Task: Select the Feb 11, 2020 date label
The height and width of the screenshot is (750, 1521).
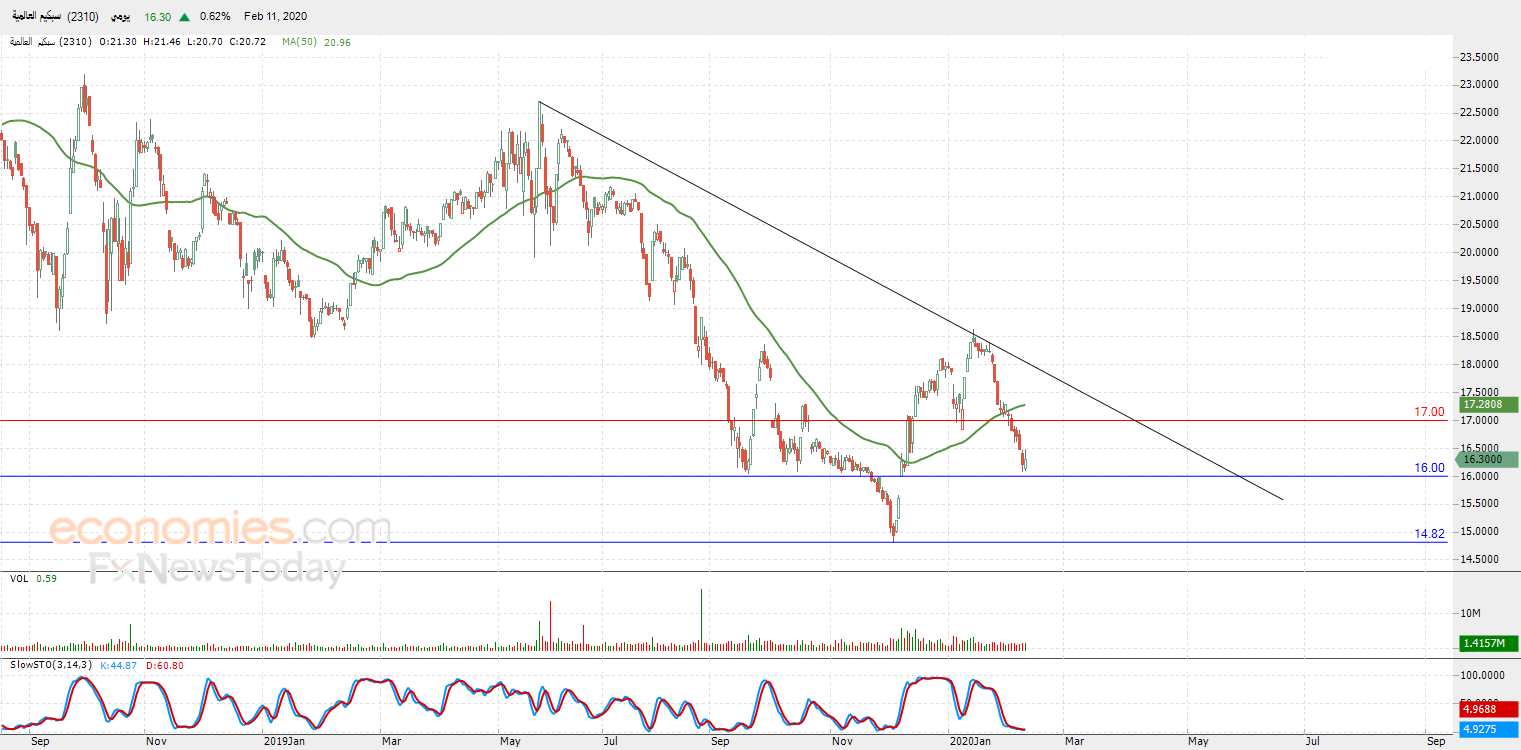Action: tap(275, 17)
